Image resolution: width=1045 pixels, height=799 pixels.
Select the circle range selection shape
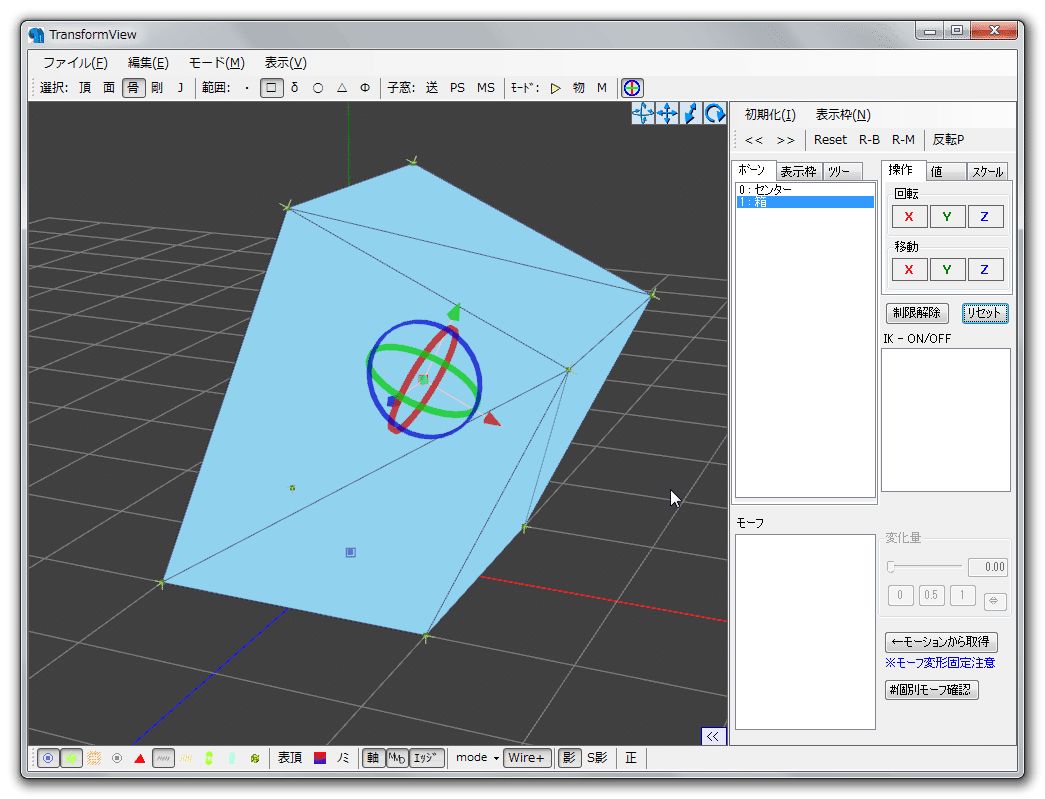click(318, 88)
